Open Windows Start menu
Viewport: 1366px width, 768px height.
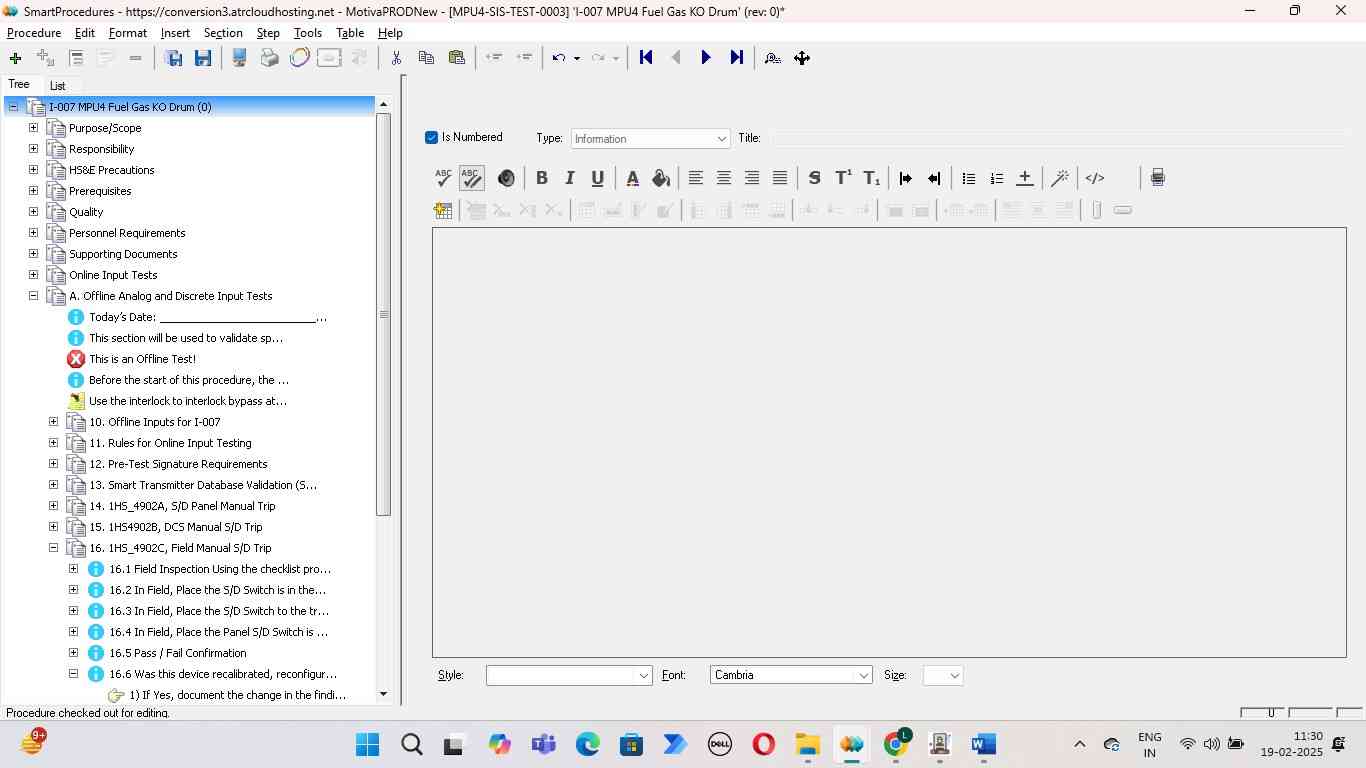[367, 745]
